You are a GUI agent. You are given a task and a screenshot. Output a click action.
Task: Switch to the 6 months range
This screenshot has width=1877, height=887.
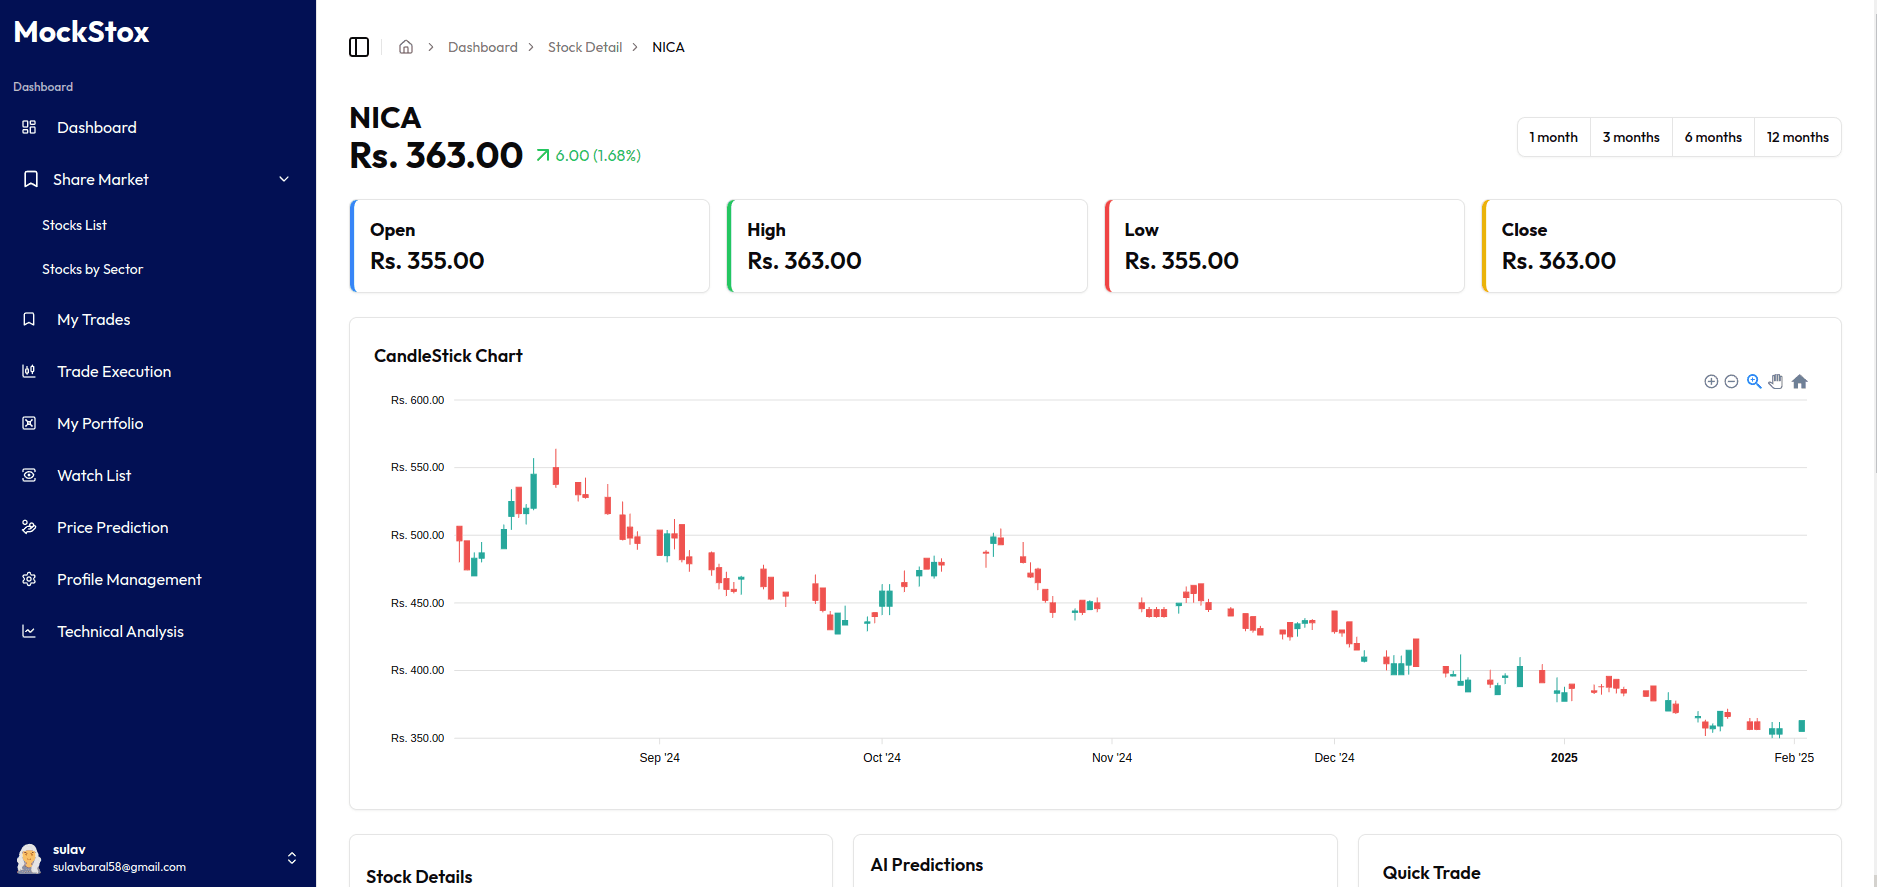[x=1713, y=137]
